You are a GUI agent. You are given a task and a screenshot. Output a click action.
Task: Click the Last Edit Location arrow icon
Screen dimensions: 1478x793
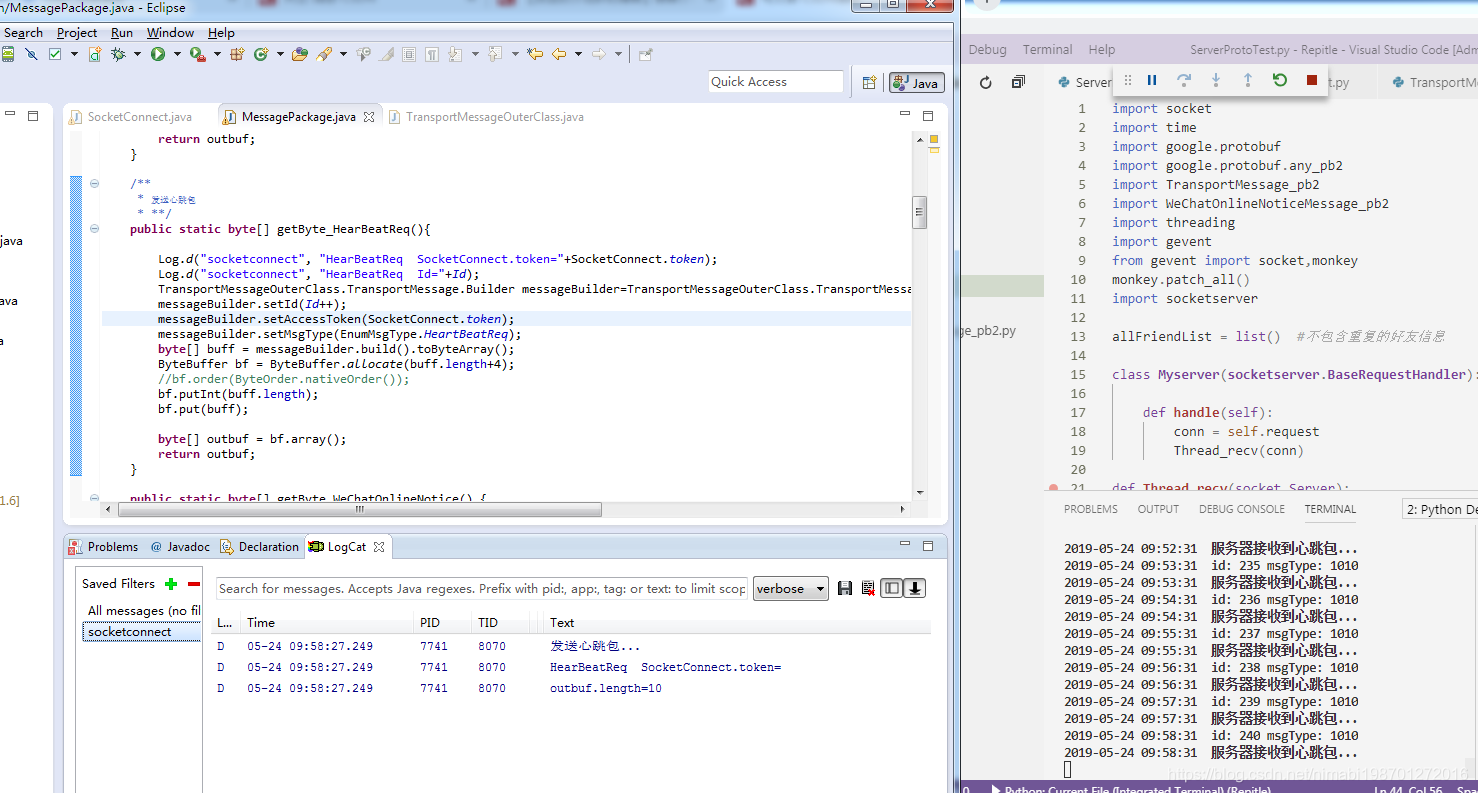pyautogui.click(x=535, y=54)
